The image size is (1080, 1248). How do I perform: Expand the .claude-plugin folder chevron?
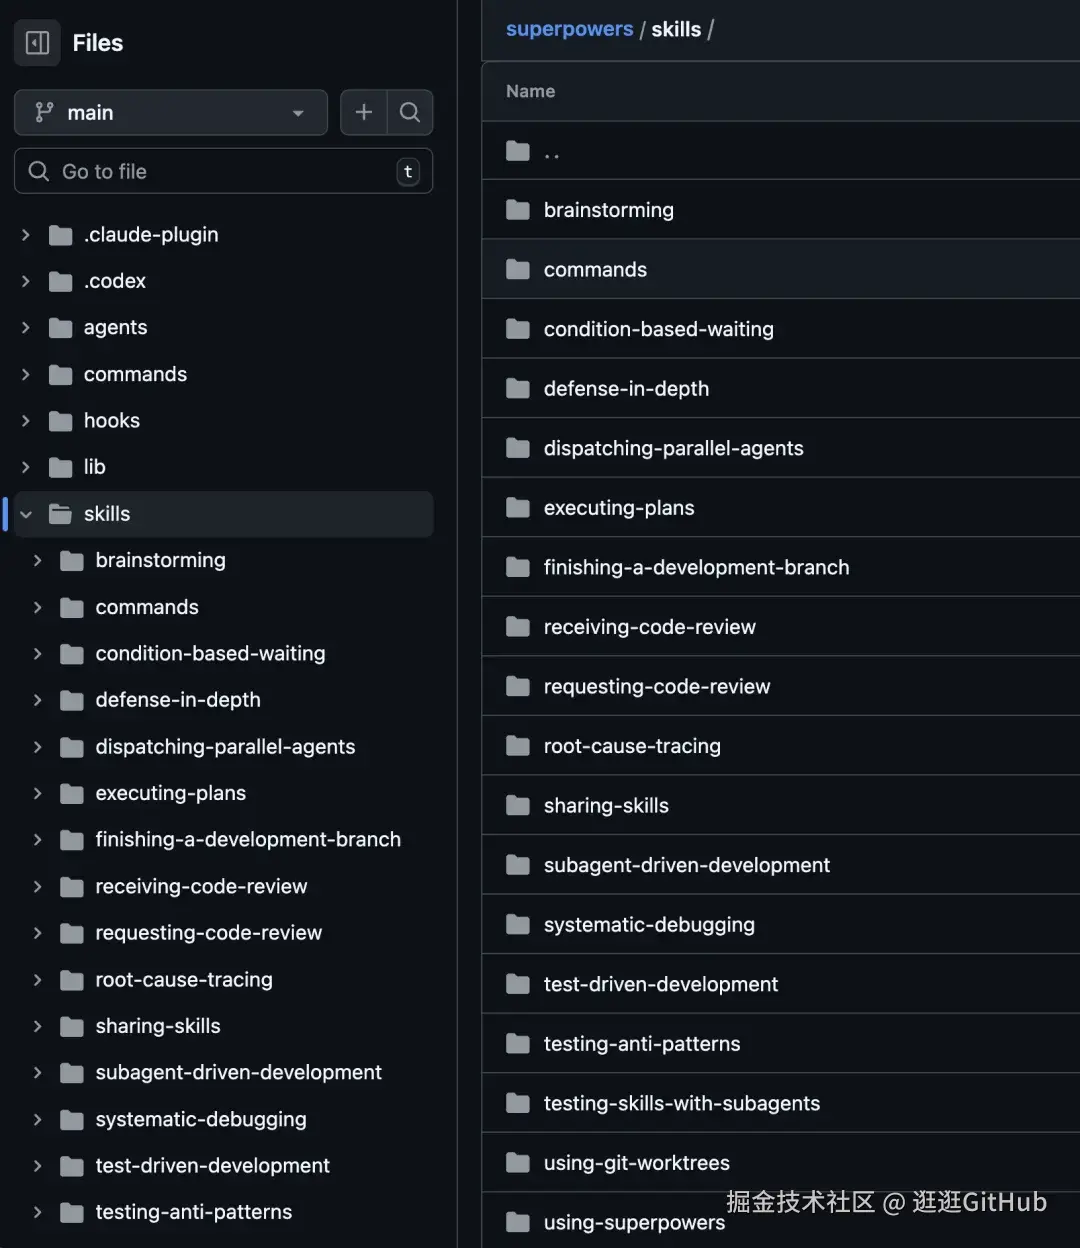[26, 235]
